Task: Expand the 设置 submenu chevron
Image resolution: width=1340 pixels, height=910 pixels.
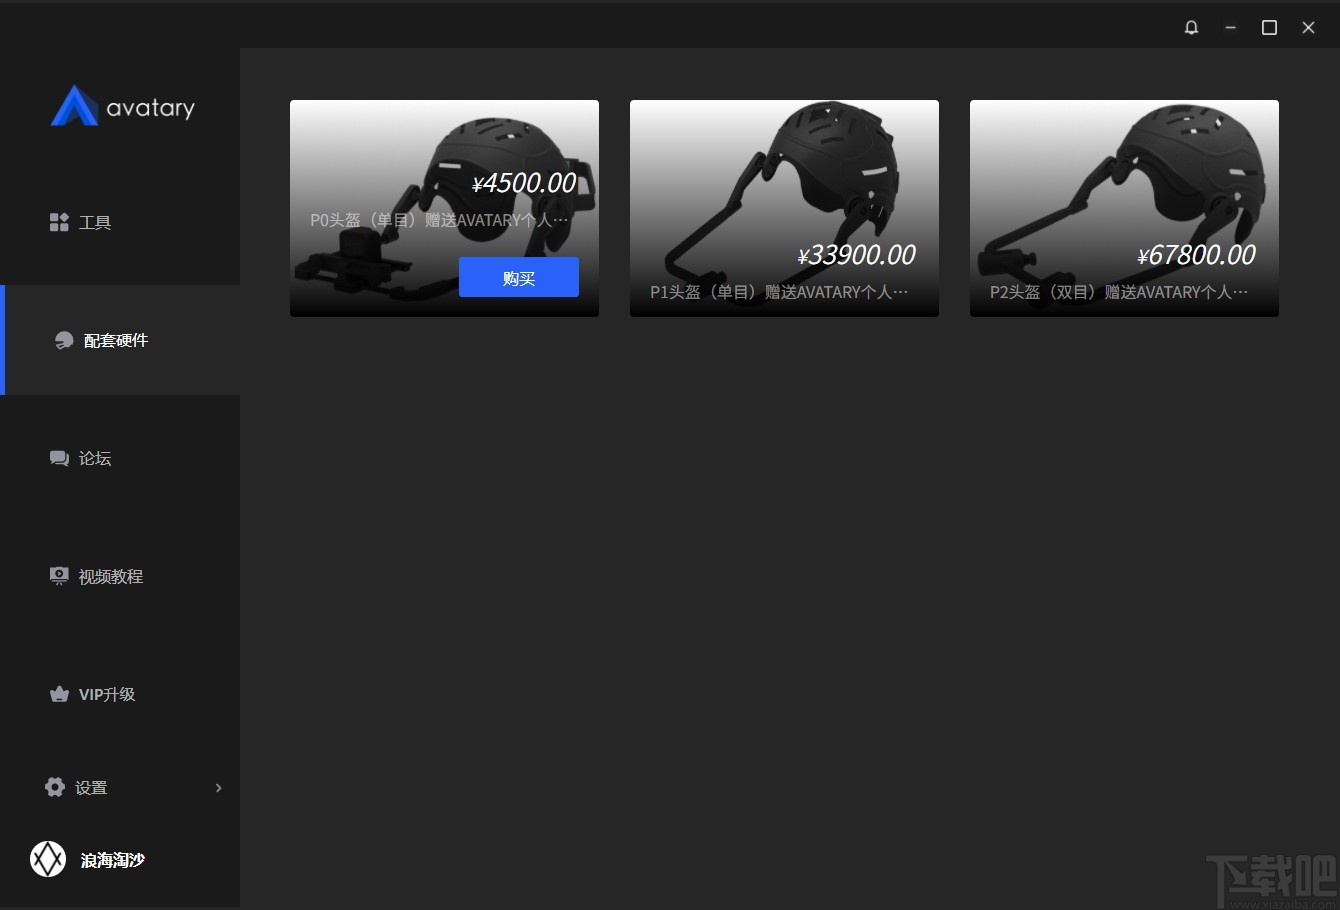Action: 218,788
